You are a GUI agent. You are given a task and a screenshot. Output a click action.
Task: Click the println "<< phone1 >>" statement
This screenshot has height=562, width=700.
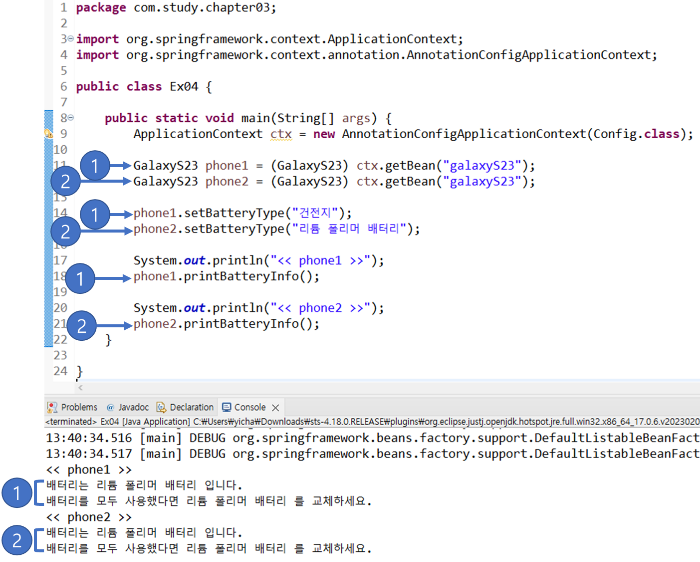coord(258,260)
